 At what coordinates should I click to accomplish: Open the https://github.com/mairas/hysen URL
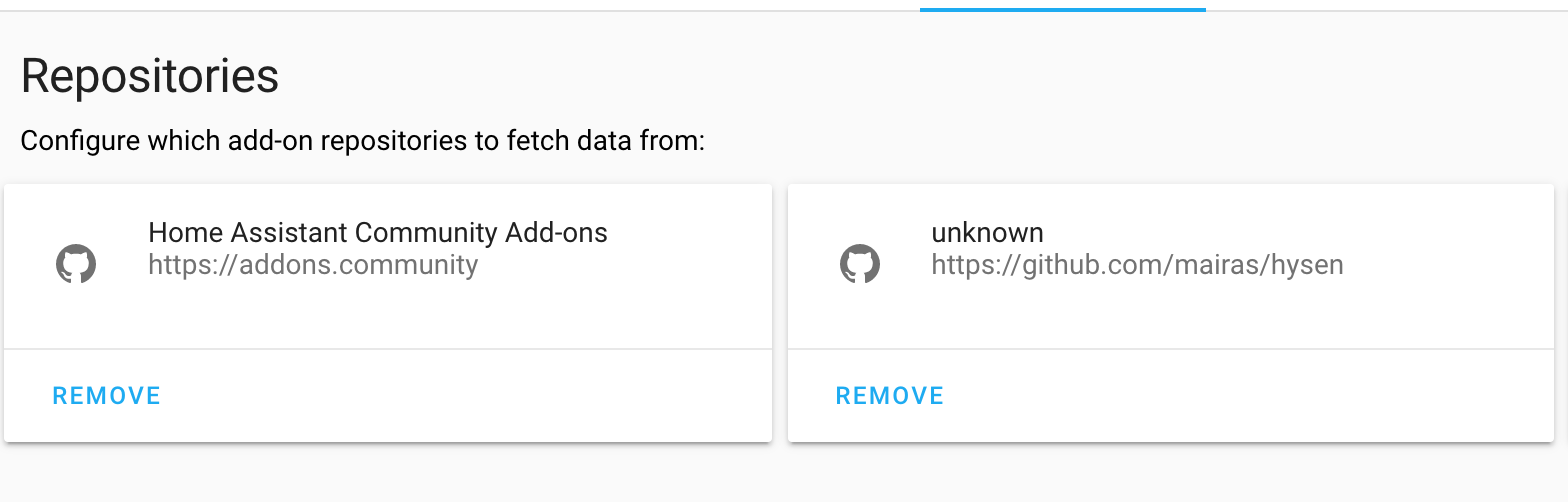pyautogui.click(x=1137, y=265)
